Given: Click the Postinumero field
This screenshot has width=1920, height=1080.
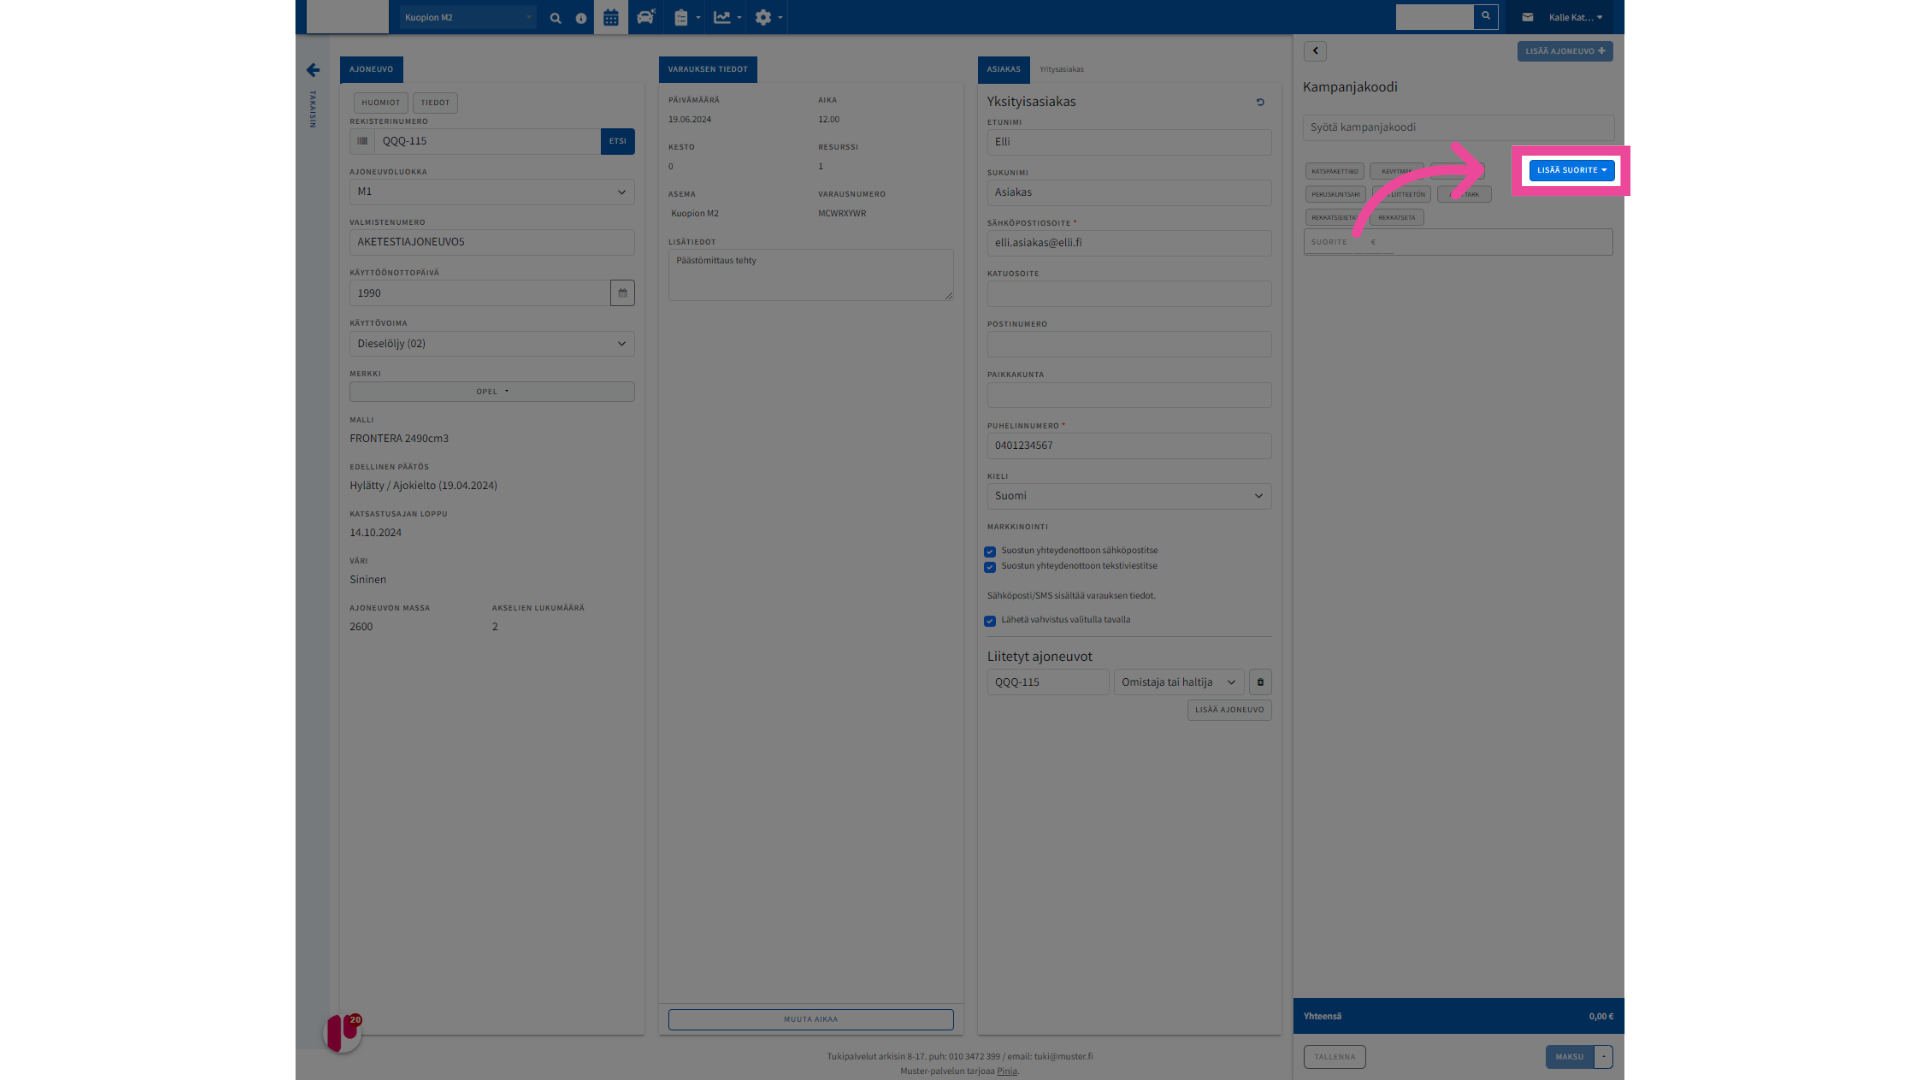Looking at the screenshot, I should pos(1129,344).
